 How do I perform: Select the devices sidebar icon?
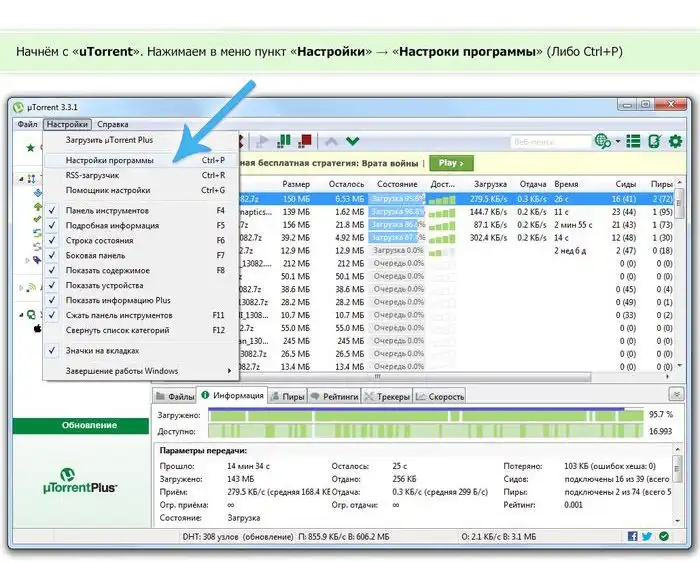(31, 315)
